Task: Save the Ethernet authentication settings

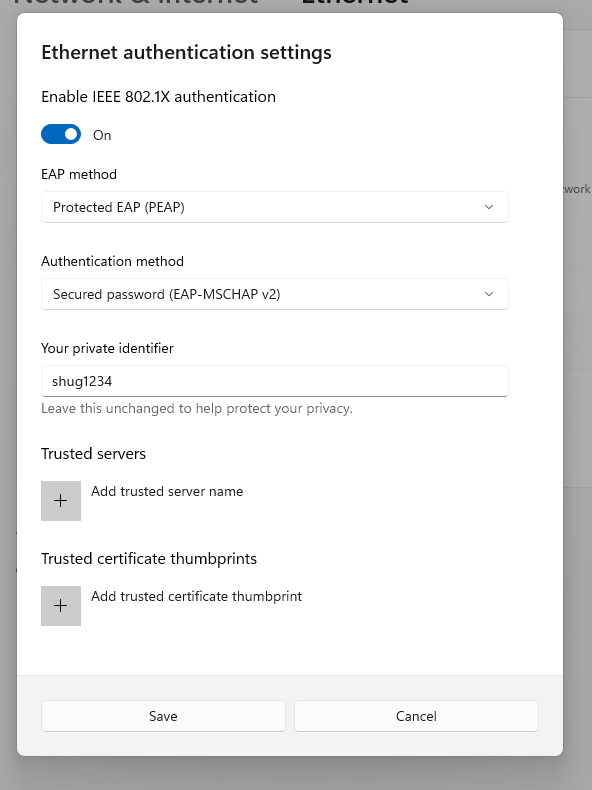Action: (x=163, y=716)
